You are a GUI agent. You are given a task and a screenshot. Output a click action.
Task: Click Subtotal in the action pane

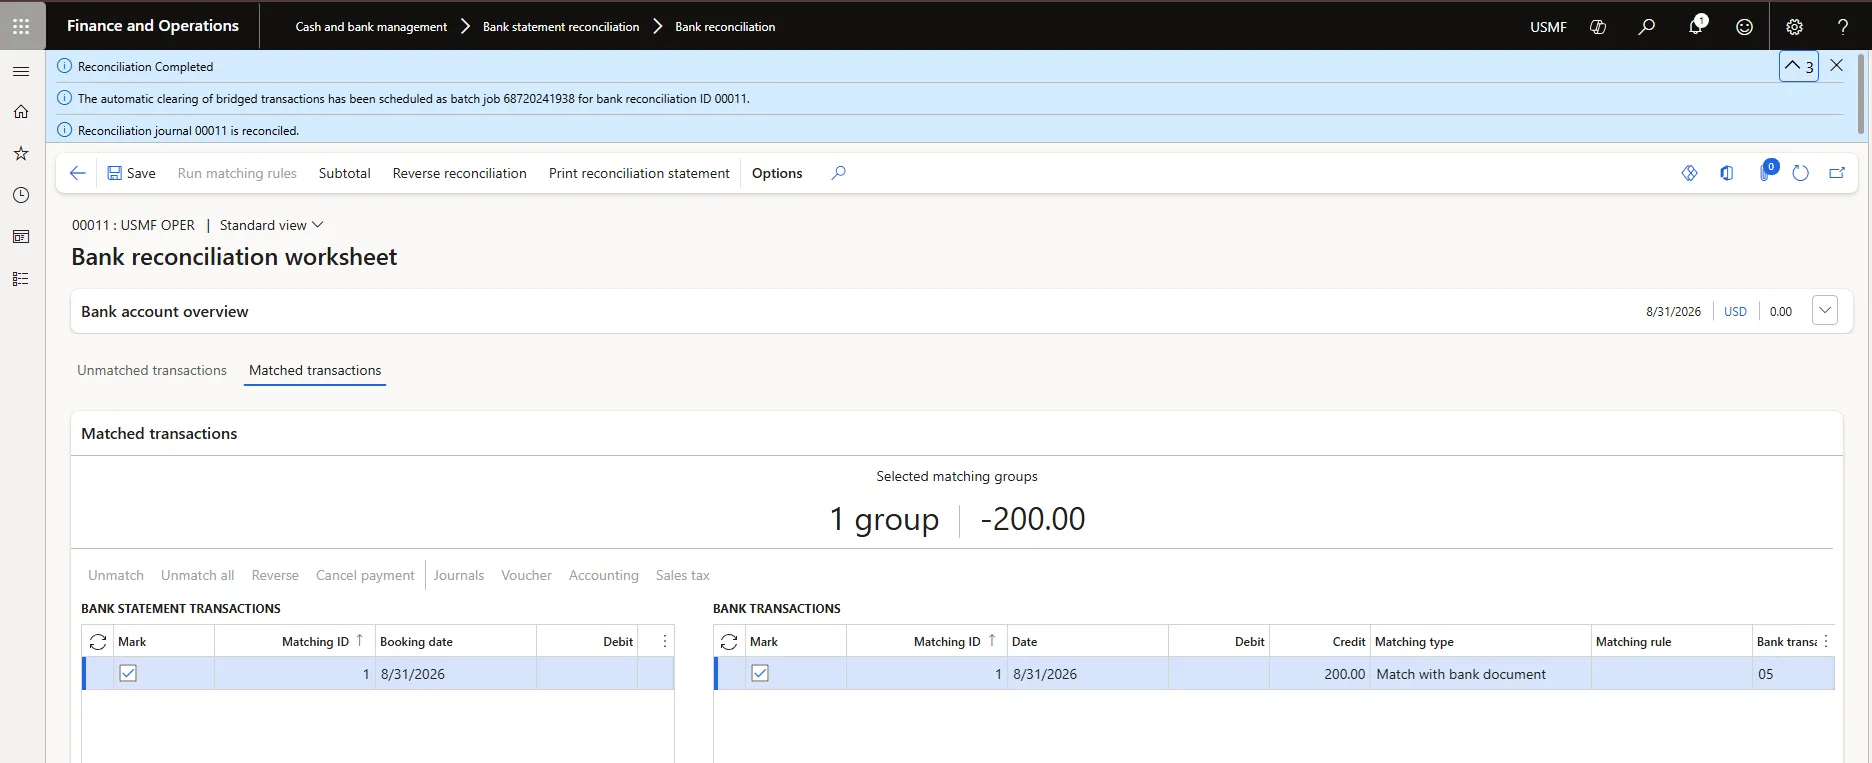[345, 173]
